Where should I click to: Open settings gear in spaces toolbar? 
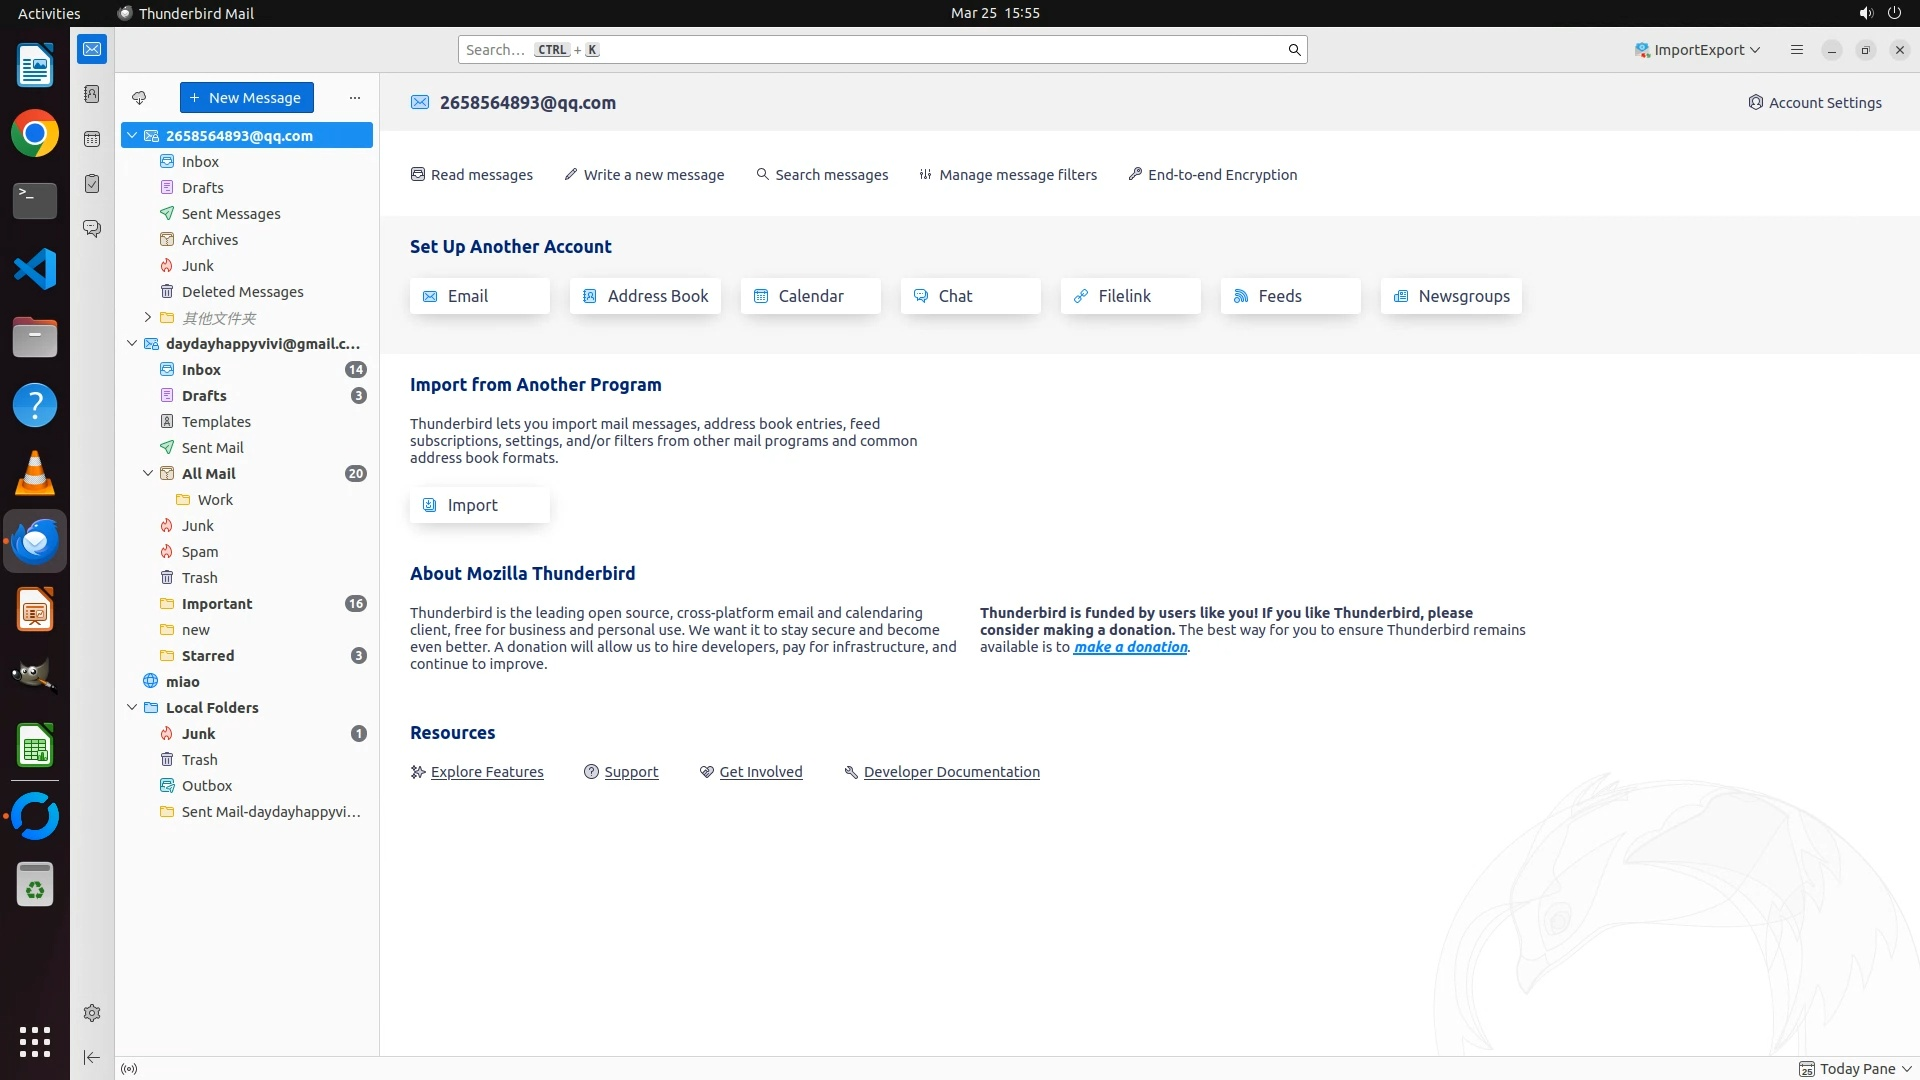click(x=92, y=1013)
